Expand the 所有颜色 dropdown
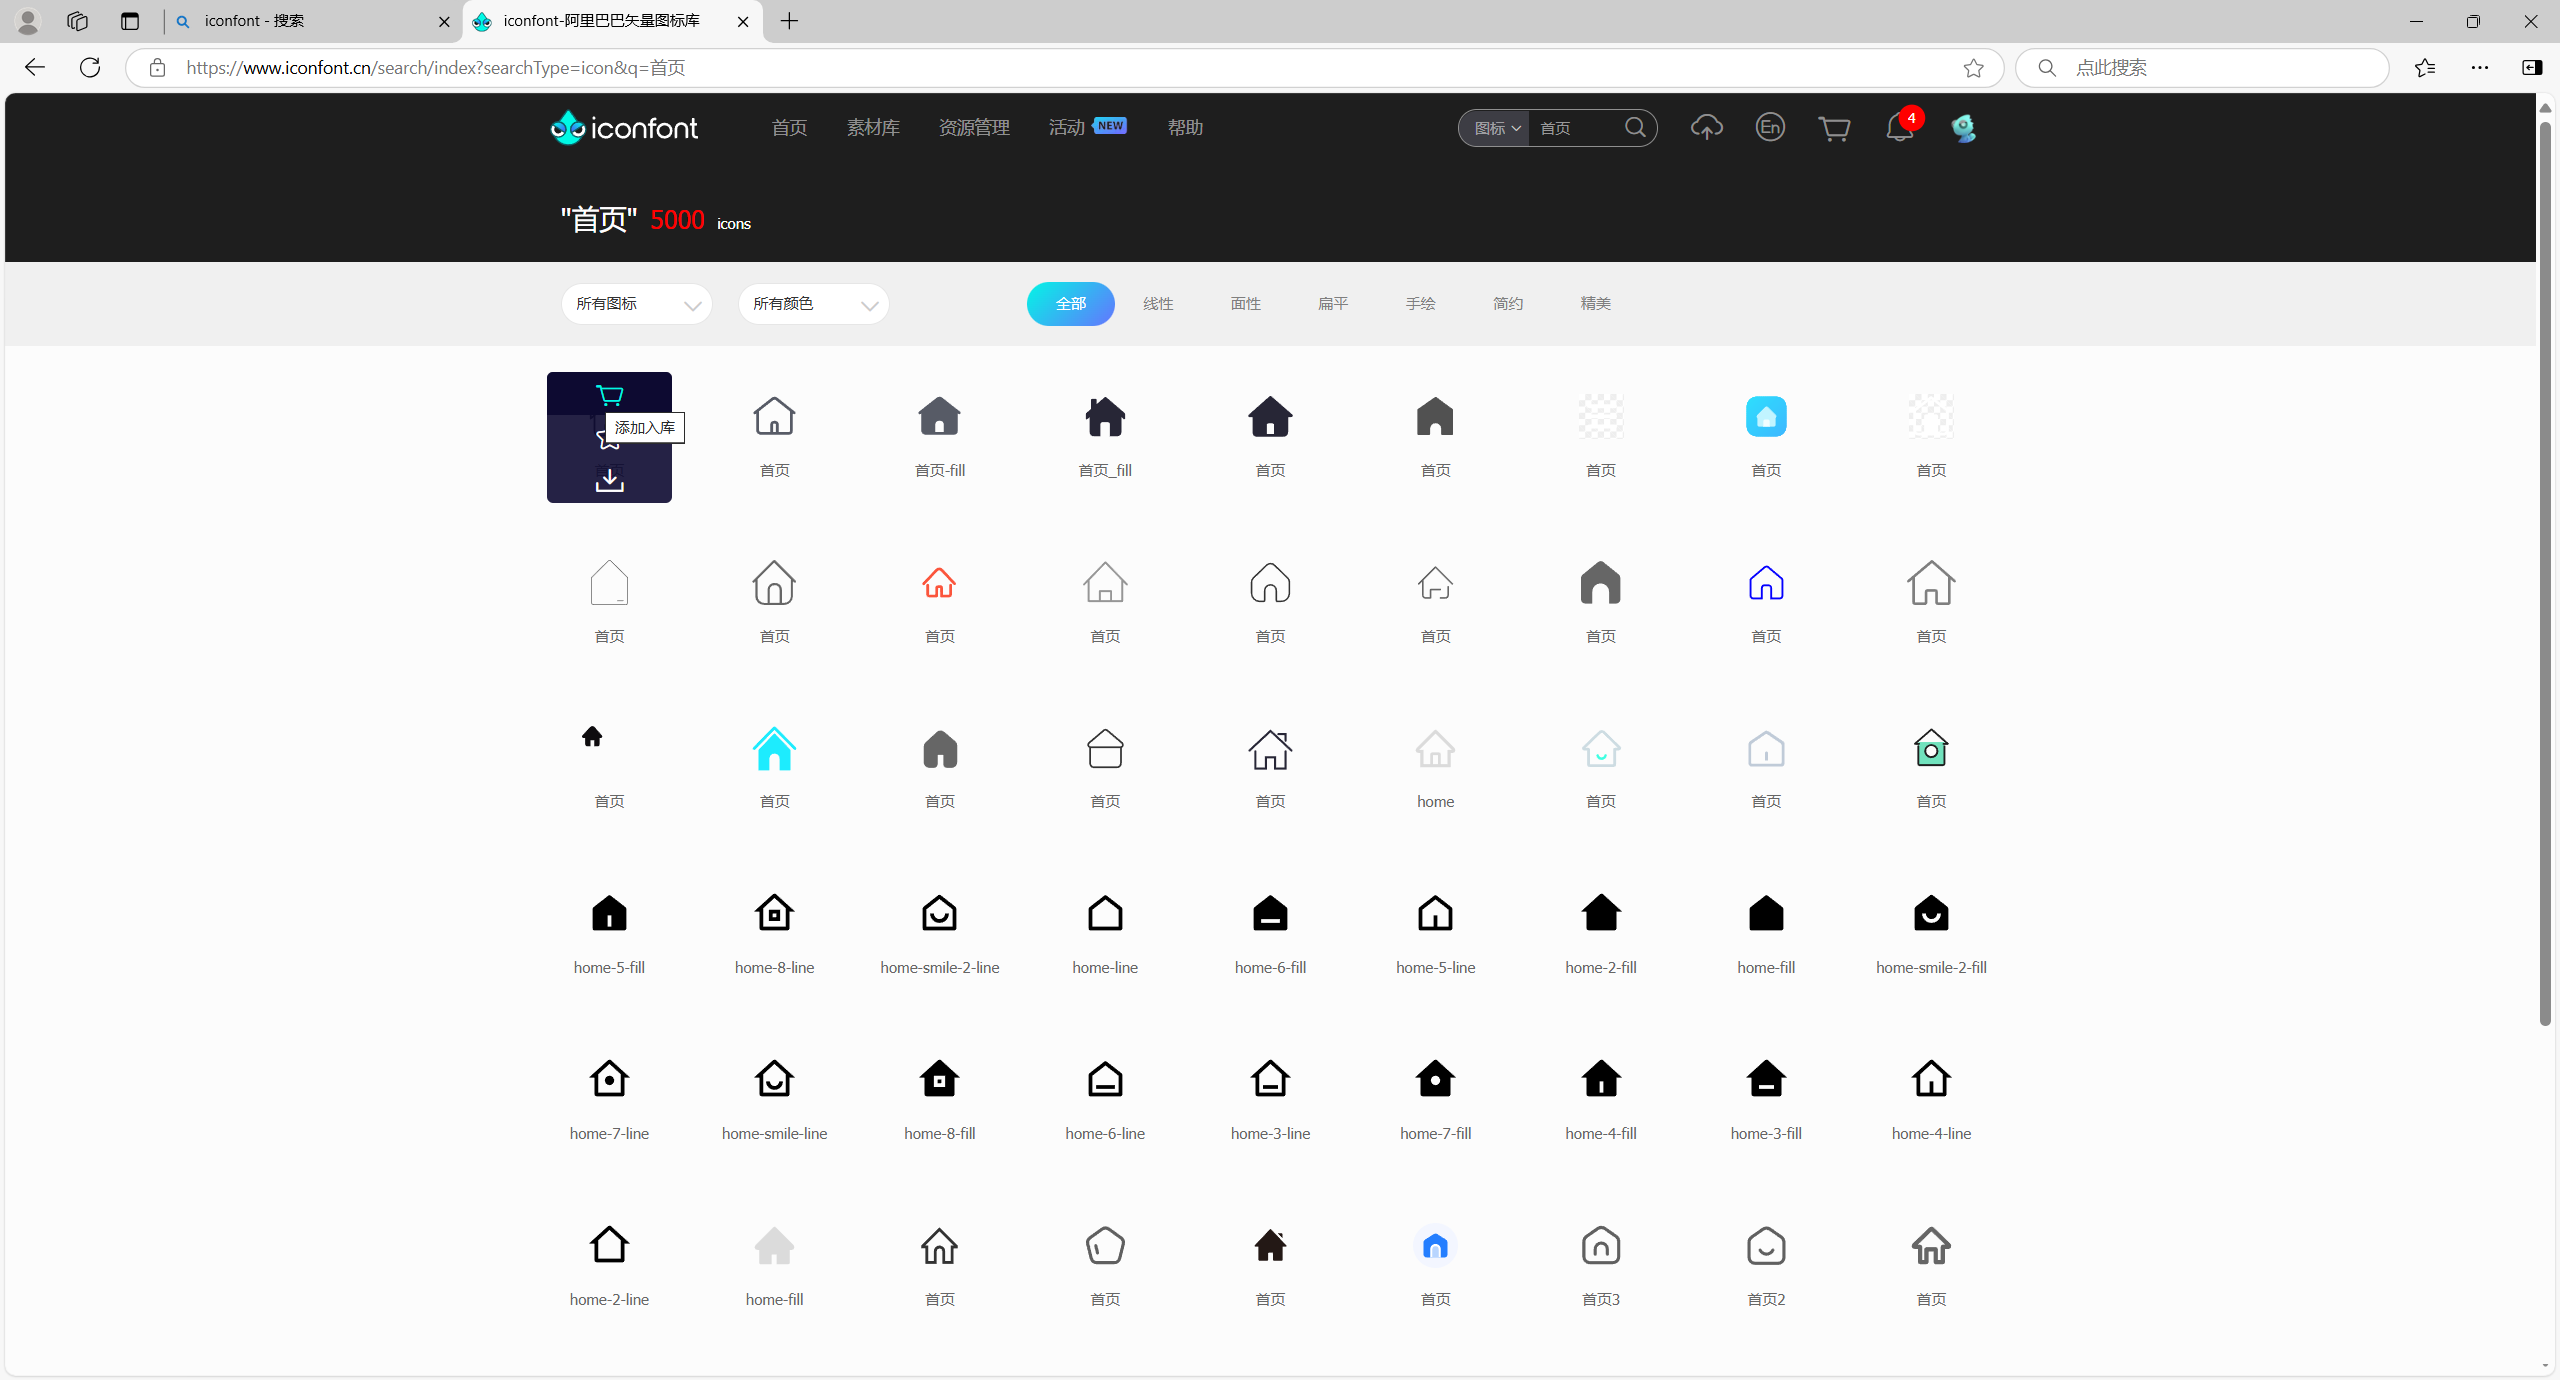2560x1380 pixels. pyautogui.click(x=814, y=304)
